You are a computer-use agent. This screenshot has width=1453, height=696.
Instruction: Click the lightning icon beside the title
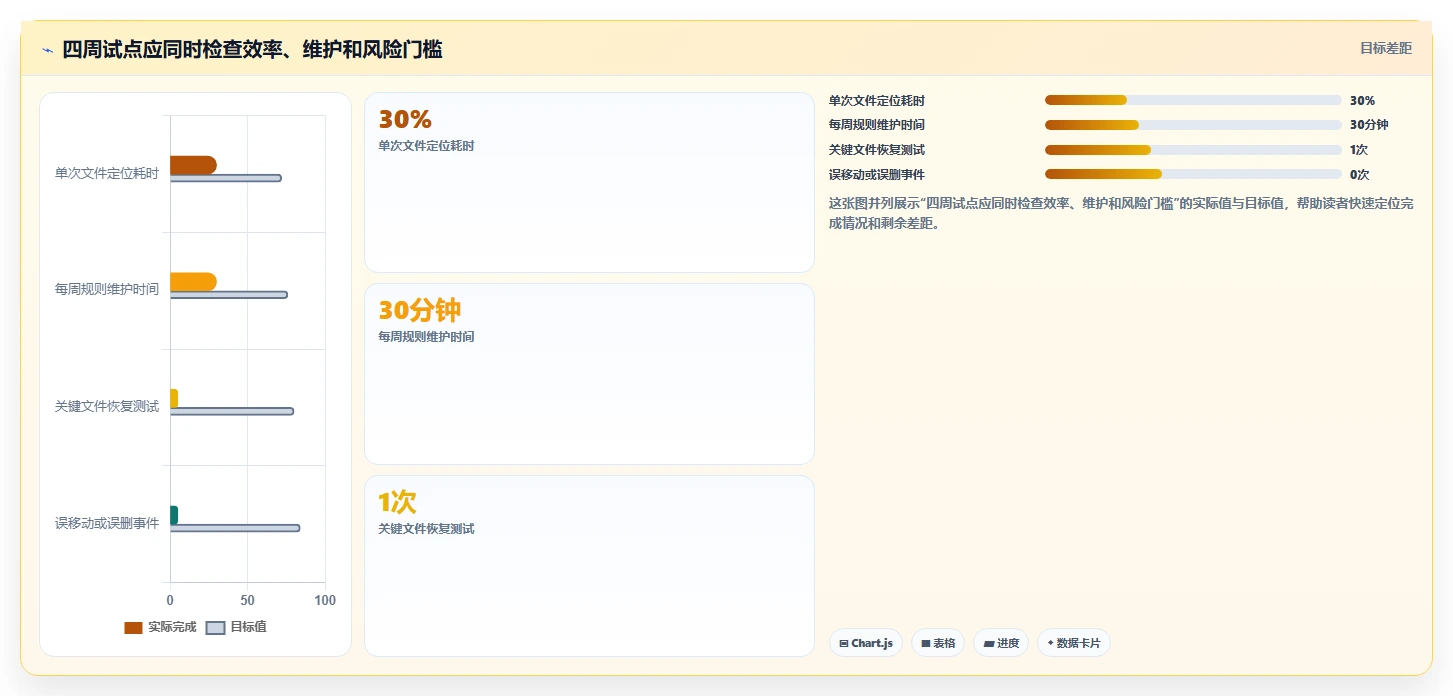[47, 50]
